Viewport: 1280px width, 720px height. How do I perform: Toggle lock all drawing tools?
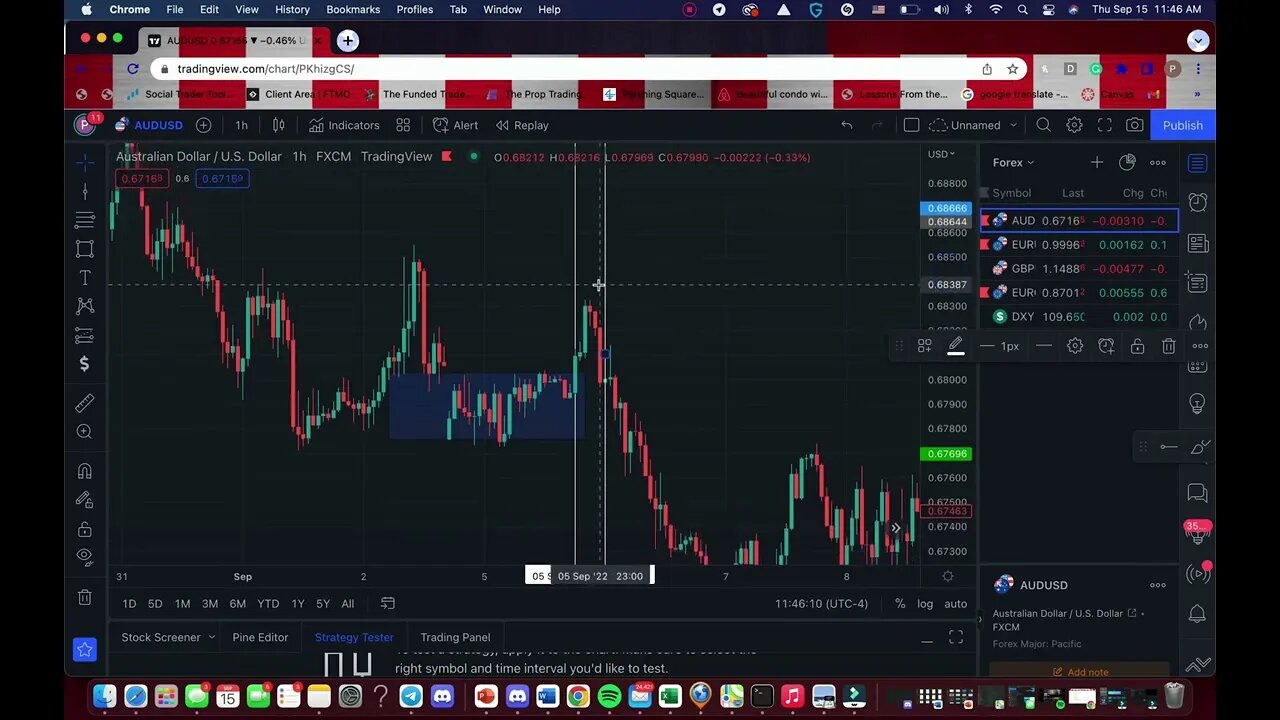[85, 529]
